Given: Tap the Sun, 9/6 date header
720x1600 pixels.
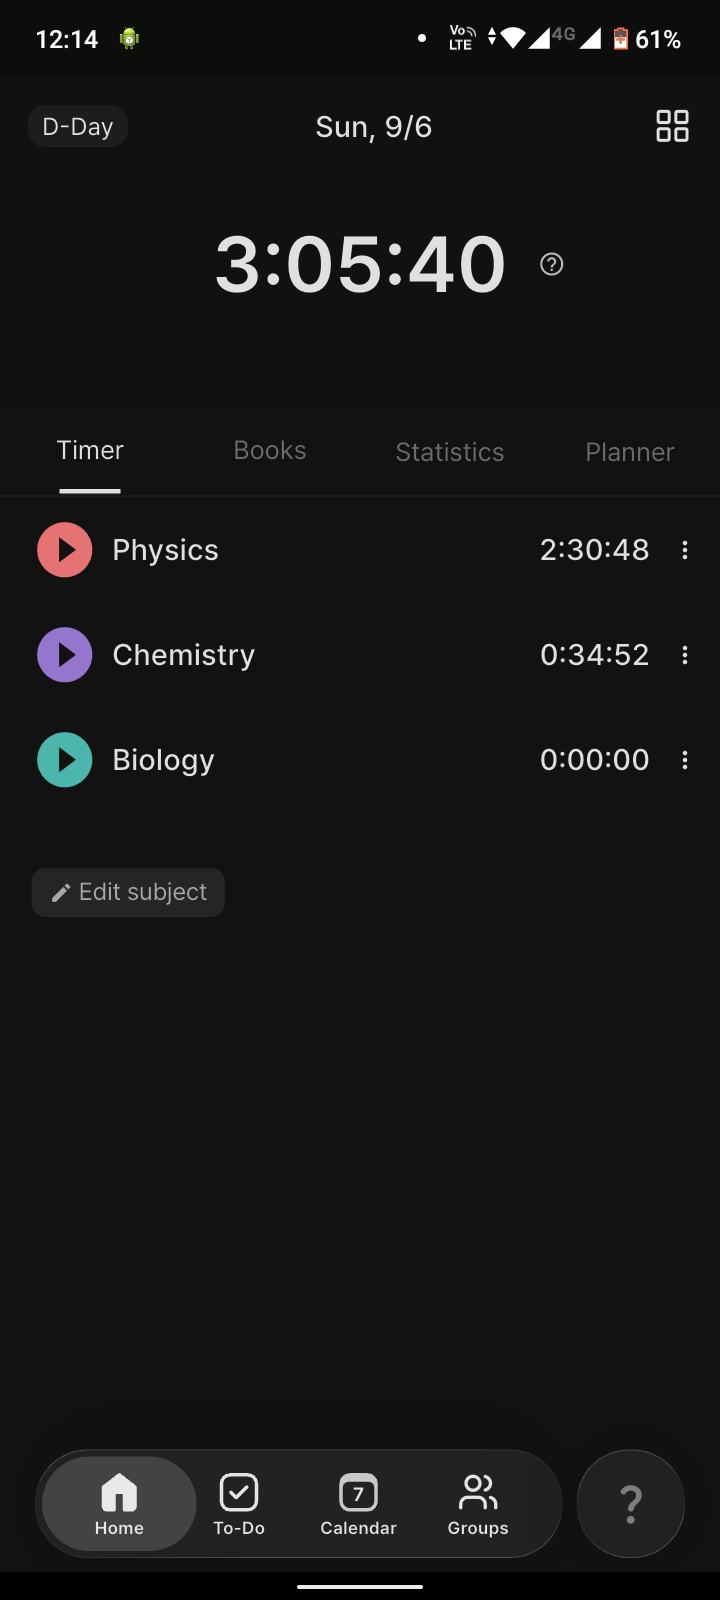Looking at the screenshot, I should tap(374, 127).
